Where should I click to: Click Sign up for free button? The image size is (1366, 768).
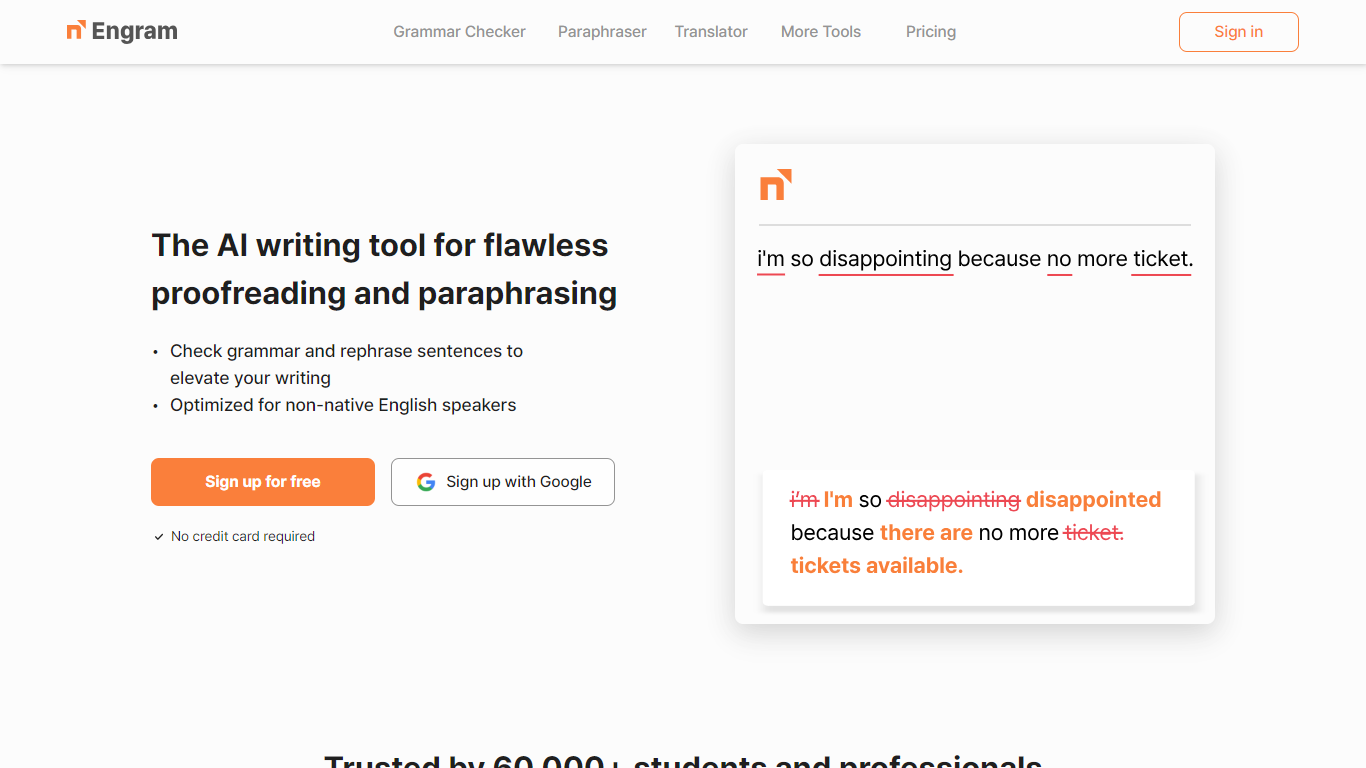[263, 482]
